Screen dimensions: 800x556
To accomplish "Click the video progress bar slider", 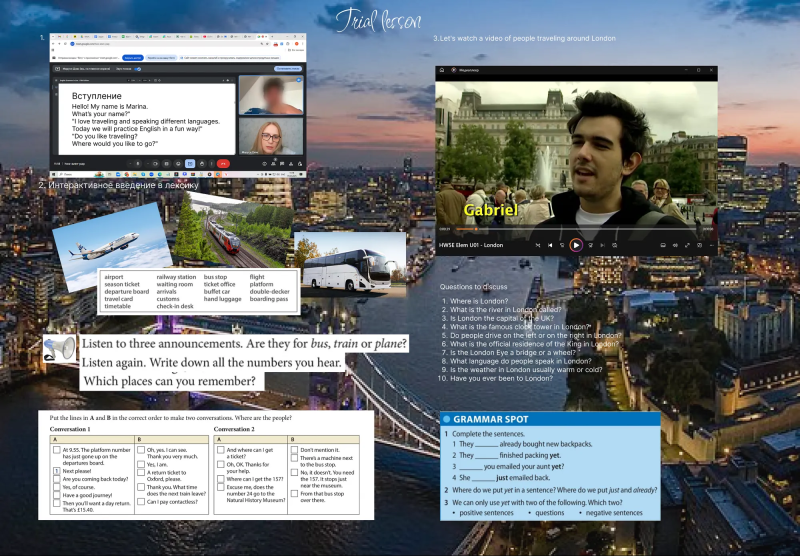I will click(579, 229).
